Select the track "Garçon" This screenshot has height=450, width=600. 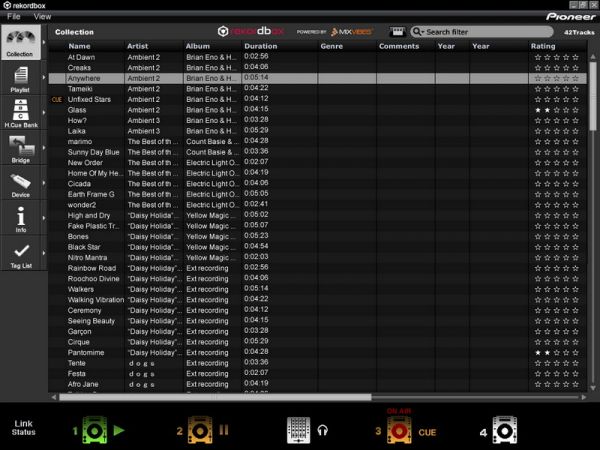click(317, 332)
